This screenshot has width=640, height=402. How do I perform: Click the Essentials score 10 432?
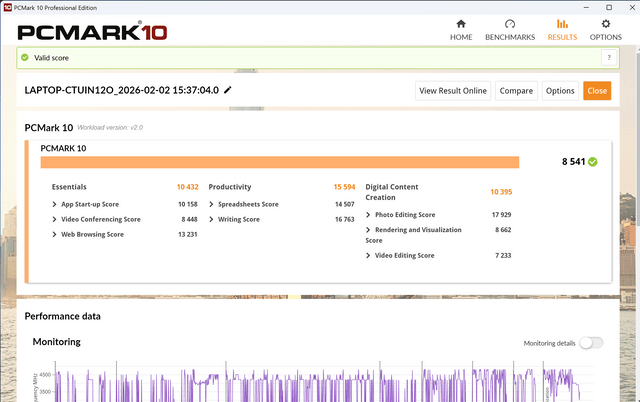click(x=187, y=187)
